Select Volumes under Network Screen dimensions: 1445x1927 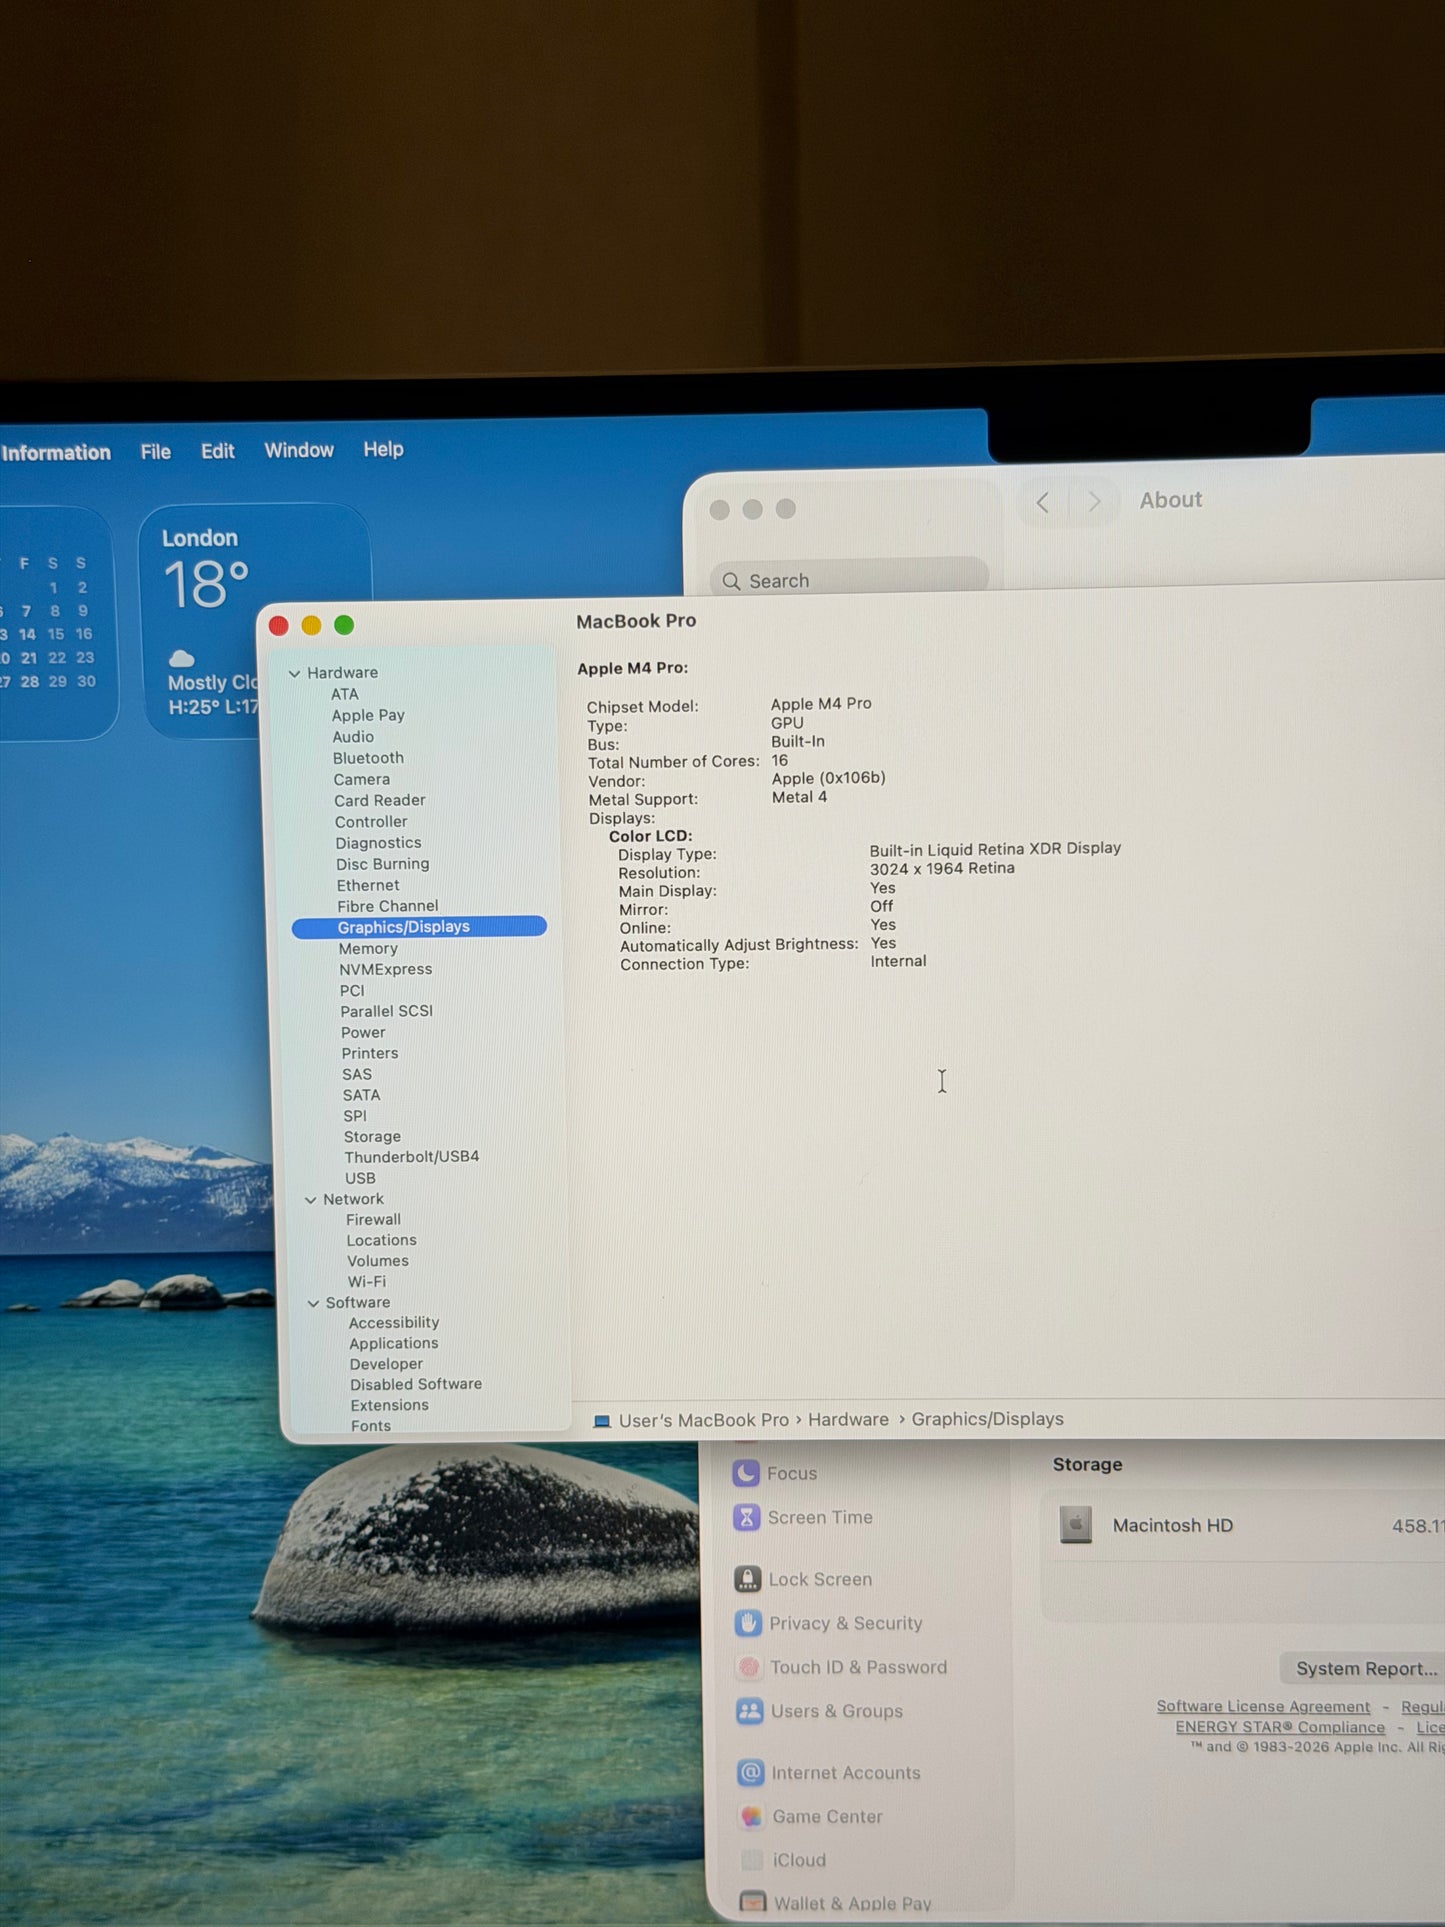pyautogui.click(x=378, y=1261)
